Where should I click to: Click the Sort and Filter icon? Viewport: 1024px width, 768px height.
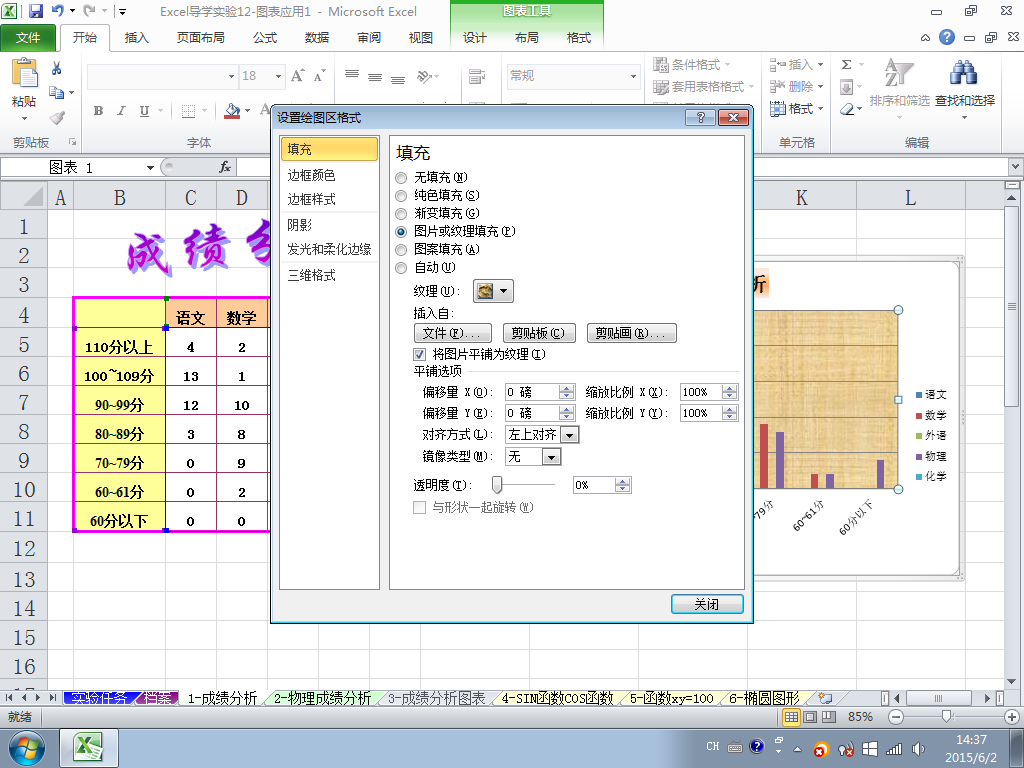tap(899, 73)
